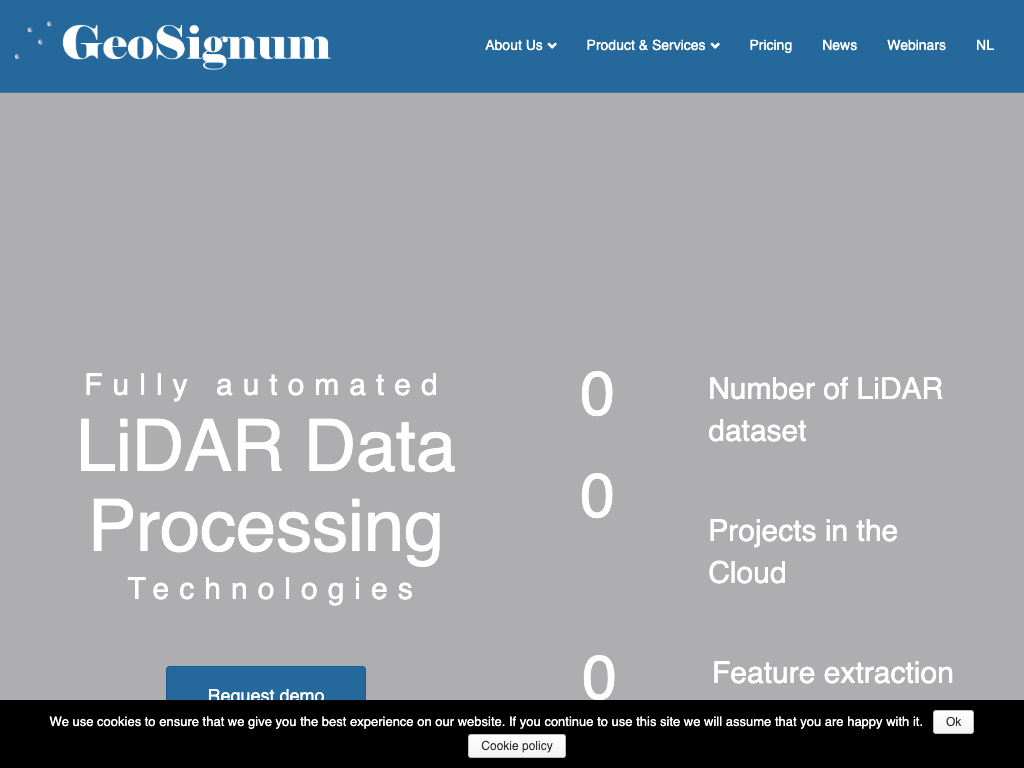Expand the Product & Services chevron arrow

[715, 46]
